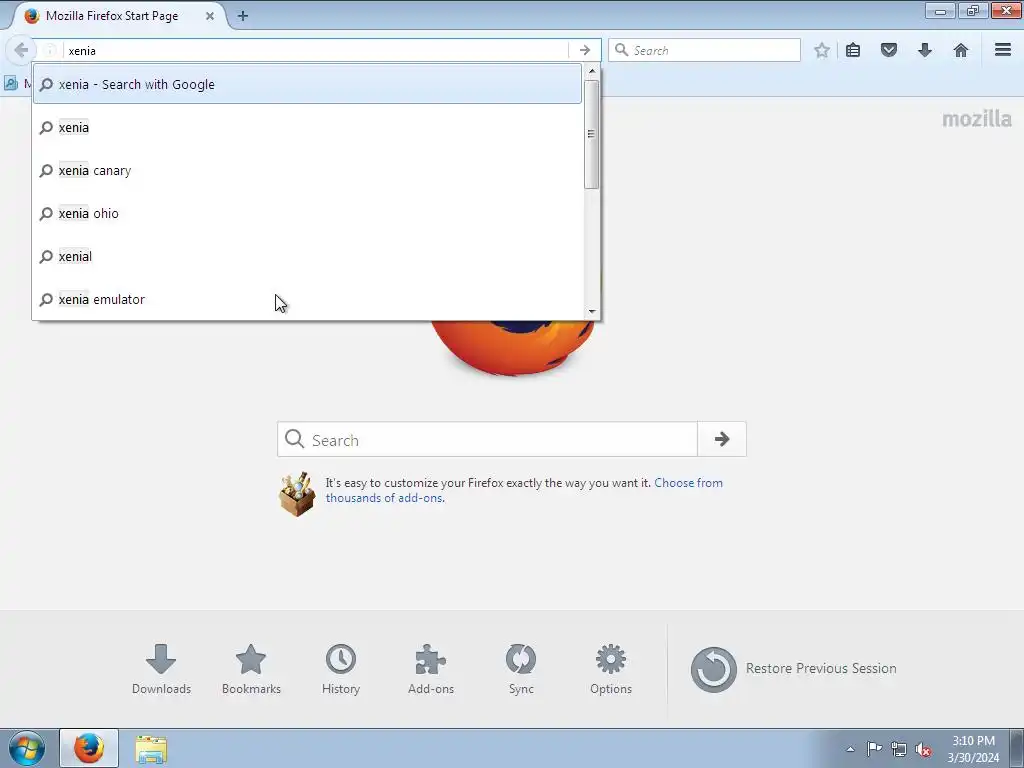Viewport: 1024px width, 768px height.
Task: Open the taskbar clock showing 3:10 PM
Action: (x=973, y=749)
